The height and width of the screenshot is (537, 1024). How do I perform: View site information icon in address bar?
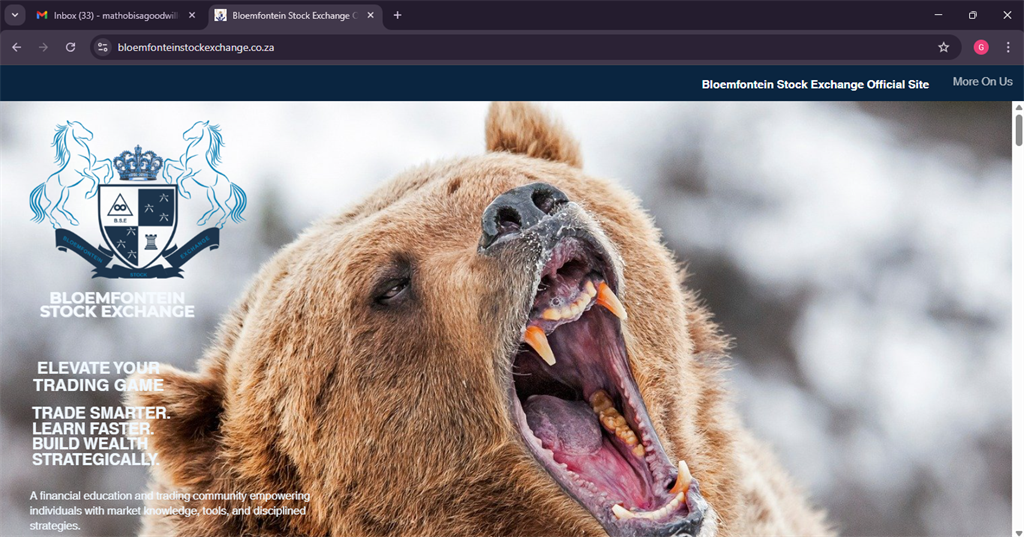coord(101,47)
